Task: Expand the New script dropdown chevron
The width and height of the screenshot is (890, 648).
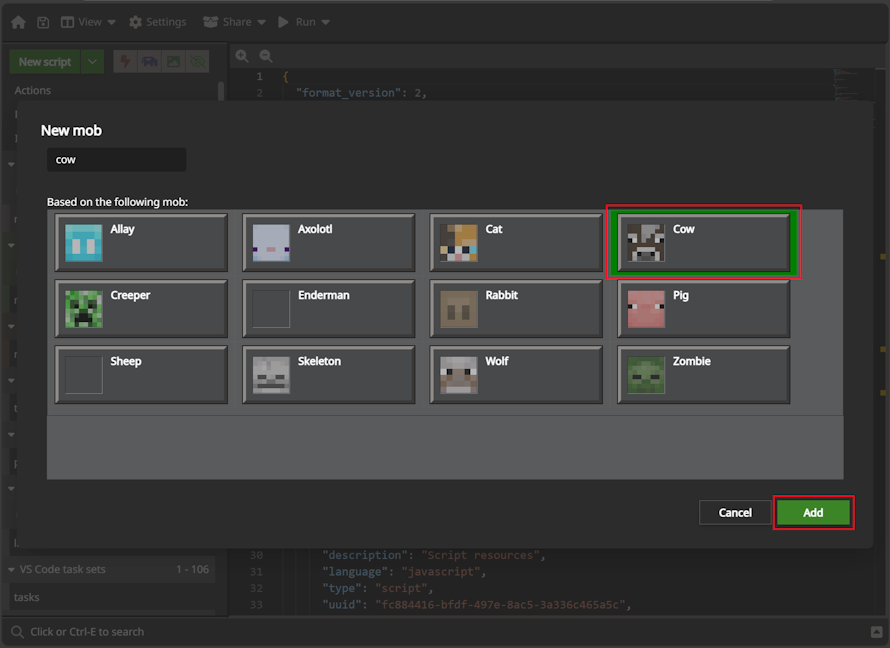Action: click(x=91, y=61)
